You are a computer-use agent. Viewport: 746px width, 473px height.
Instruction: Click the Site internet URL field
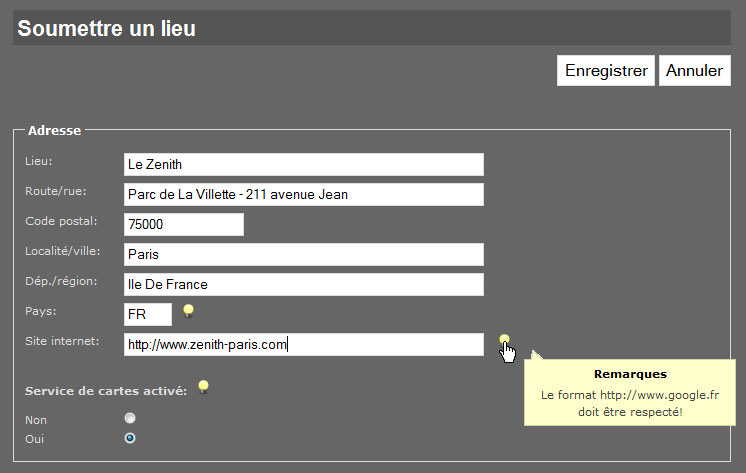click(x=304, y=345)
